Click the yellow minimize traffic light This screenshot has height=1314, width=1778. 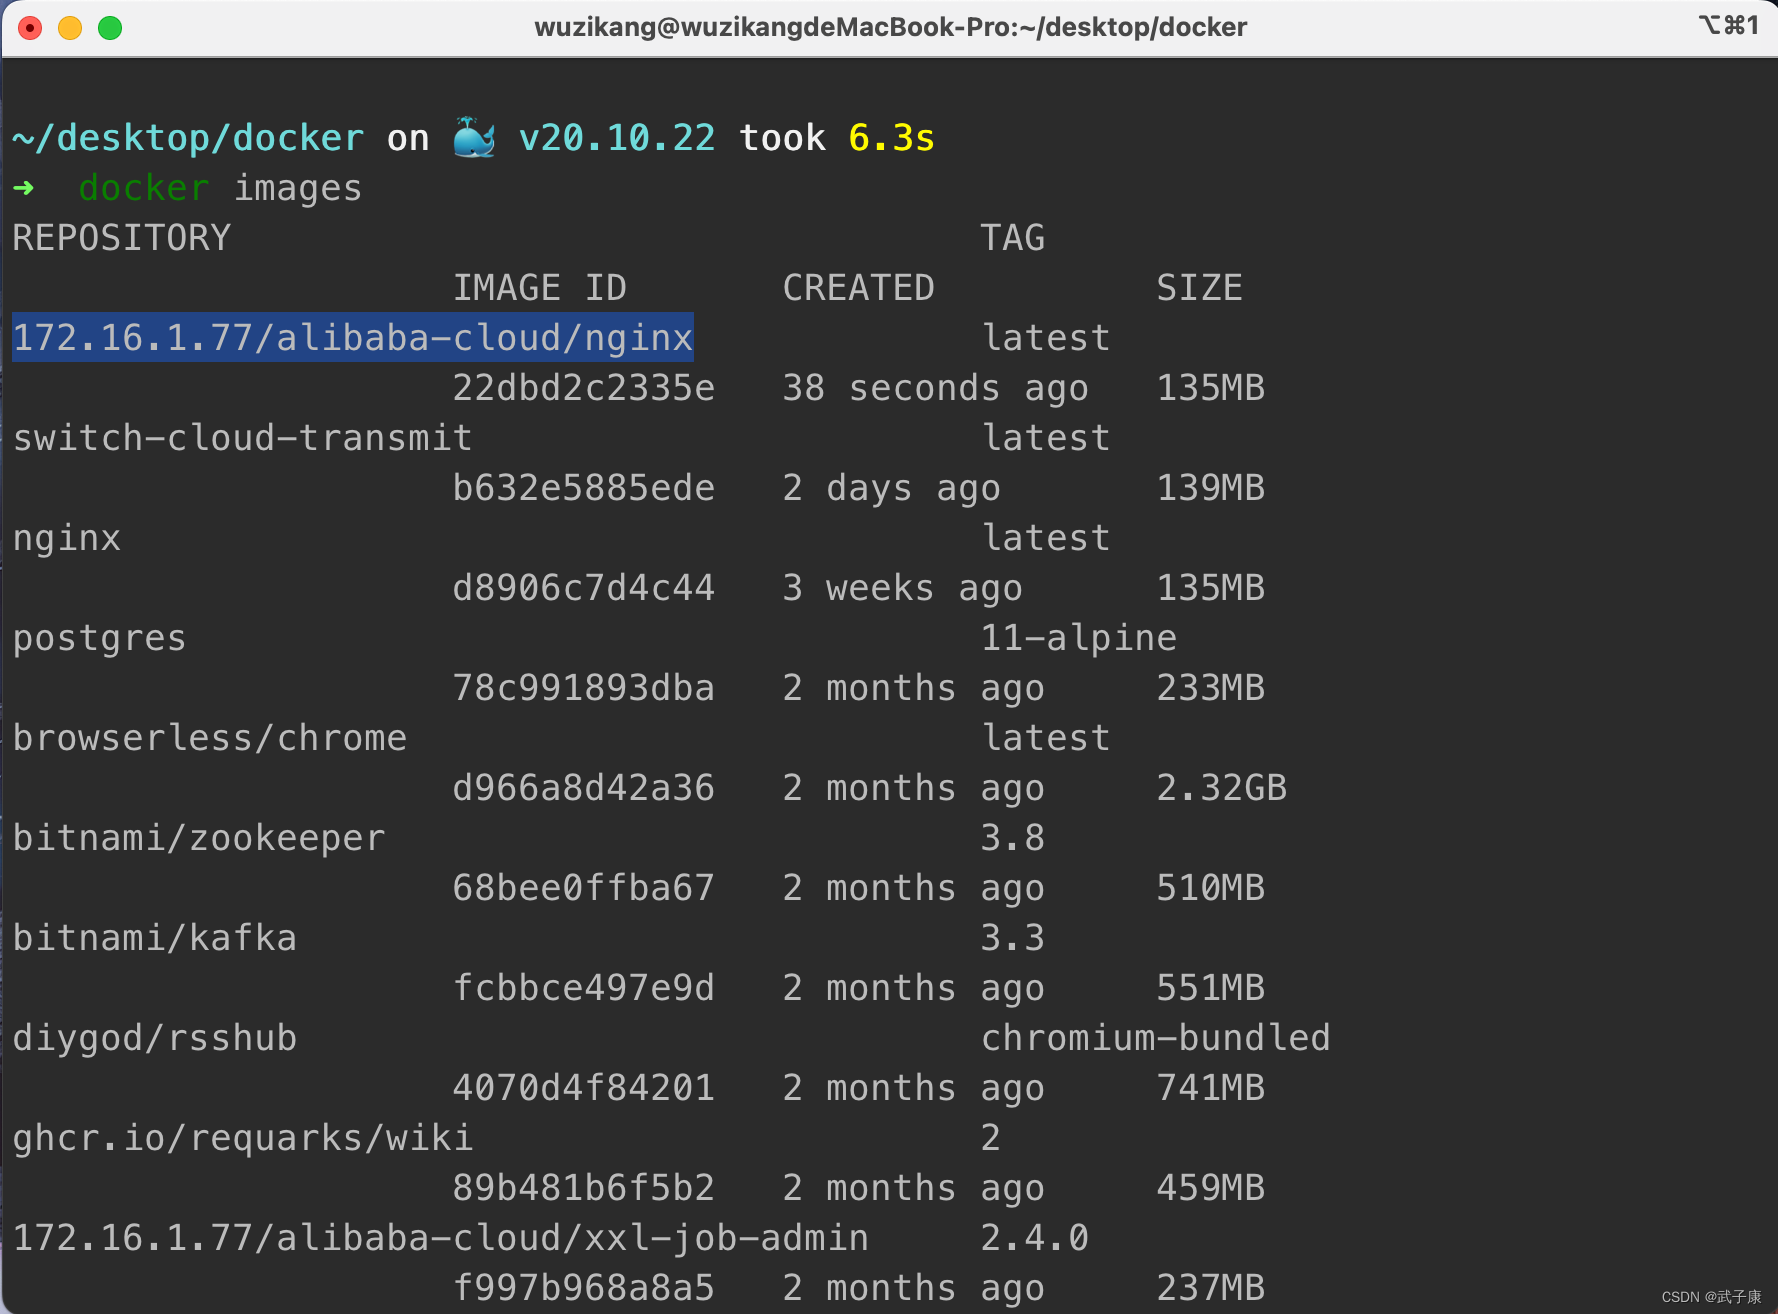(70, 28)
